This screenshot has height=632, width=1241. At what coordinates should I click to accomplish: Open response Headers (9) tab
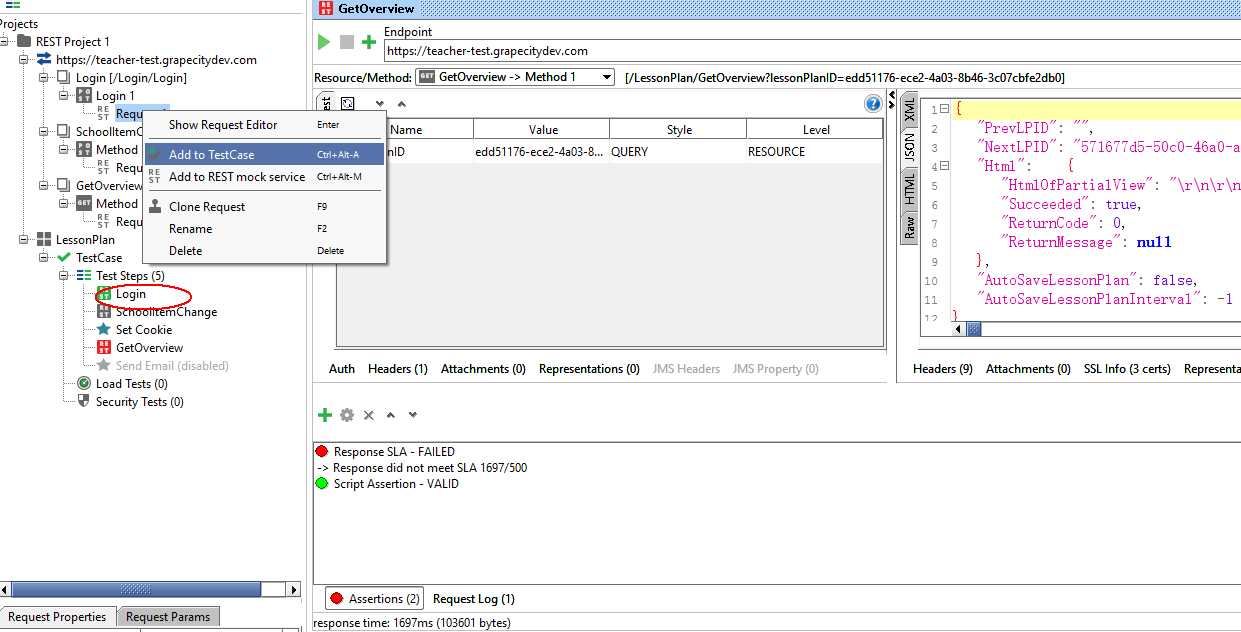(x=943, y=369)
